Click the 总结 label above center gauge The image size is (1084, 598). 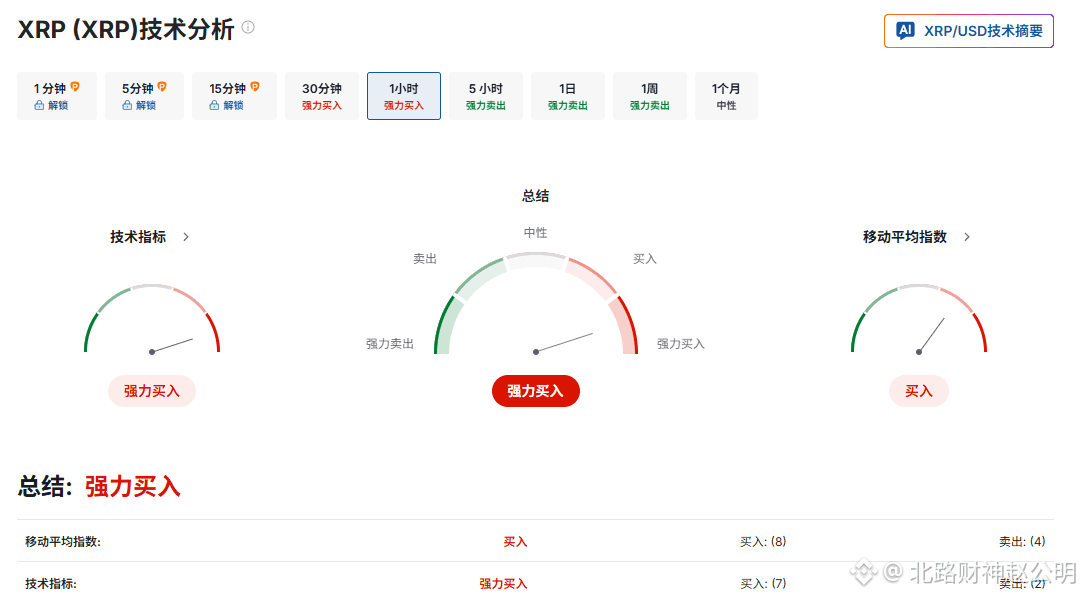coord(536,196)
